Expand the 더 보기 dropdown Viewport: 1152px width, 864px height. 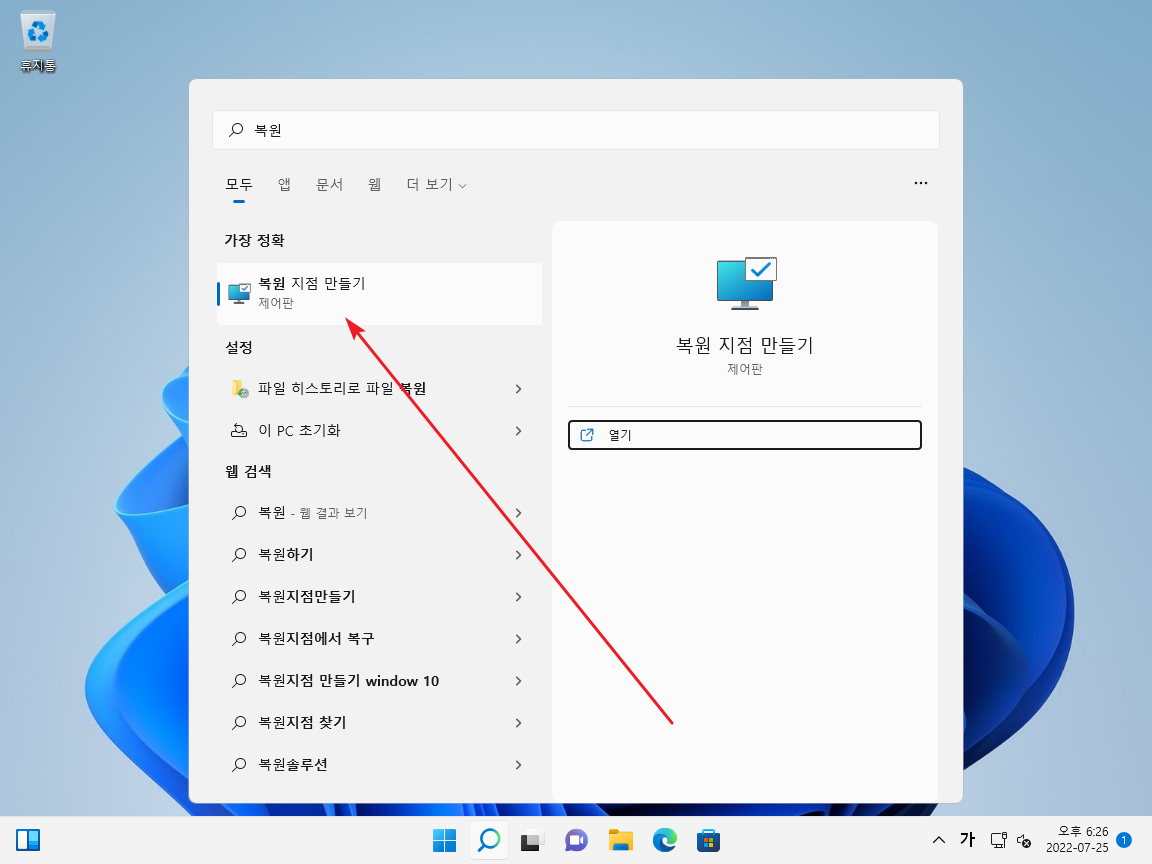pyautogui.click(x=436, y=184)
